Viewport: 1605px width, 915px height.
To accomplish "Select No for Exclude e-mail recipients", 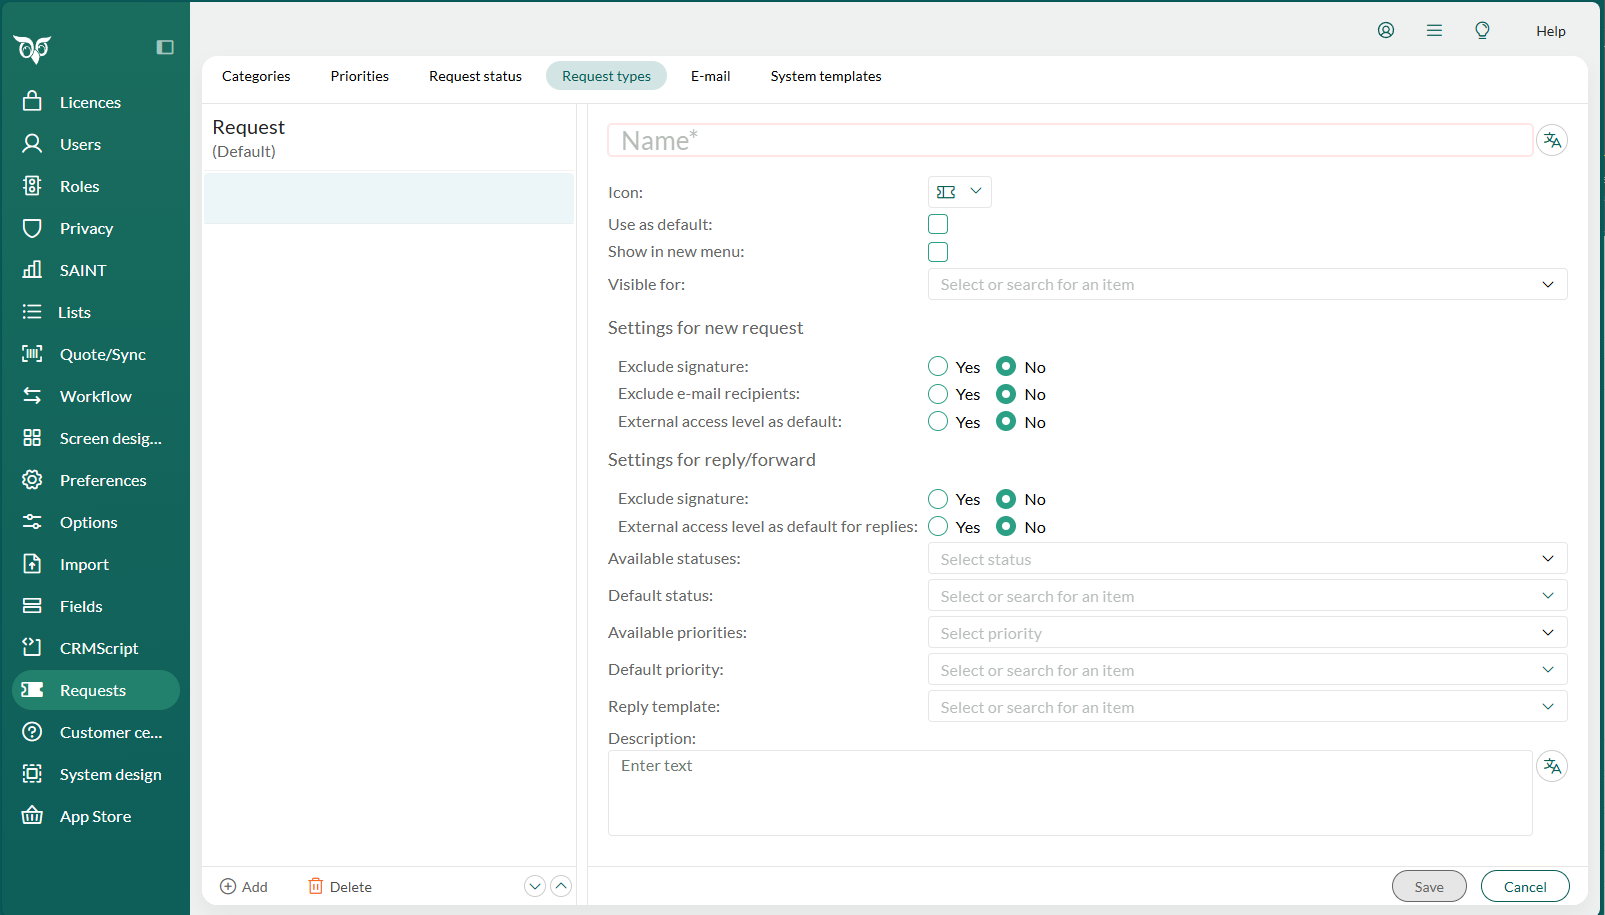I will pos(1006,394).
